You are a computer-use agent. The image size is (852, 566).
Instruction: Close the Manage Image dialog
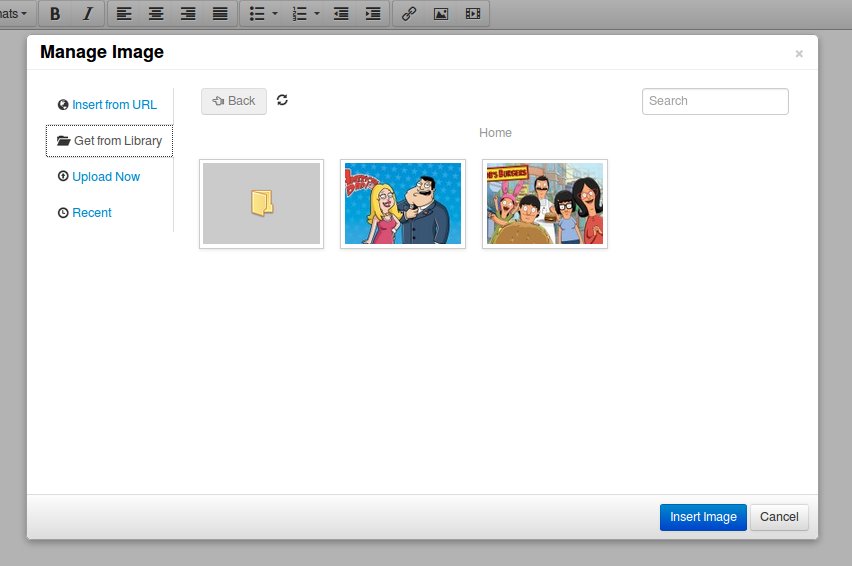(x=799, y=53)
